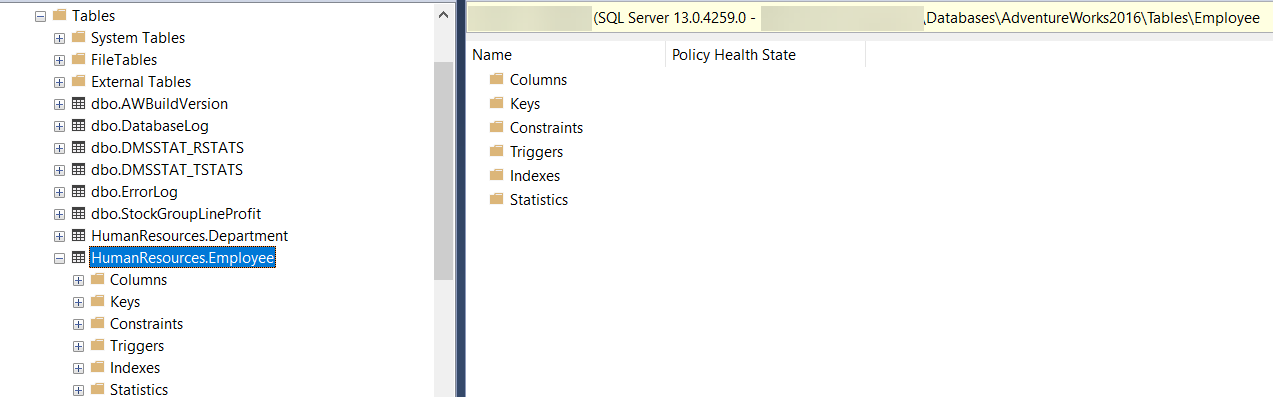
Task: Click Statistics folder icon in details pane
Action: coord(496,200)
